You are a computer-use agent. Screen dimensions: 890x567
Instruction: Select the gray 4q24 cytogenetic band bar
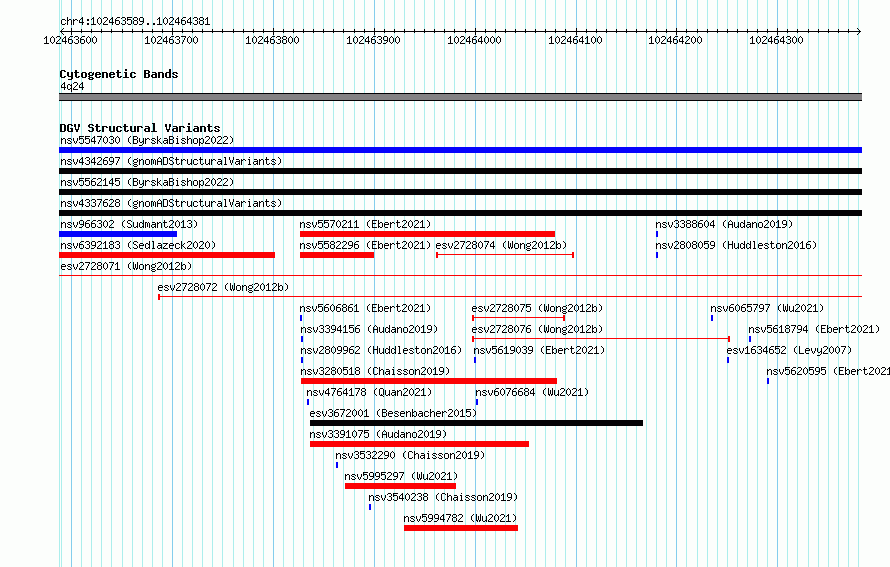pyautogui.click(x=460, y=97)
